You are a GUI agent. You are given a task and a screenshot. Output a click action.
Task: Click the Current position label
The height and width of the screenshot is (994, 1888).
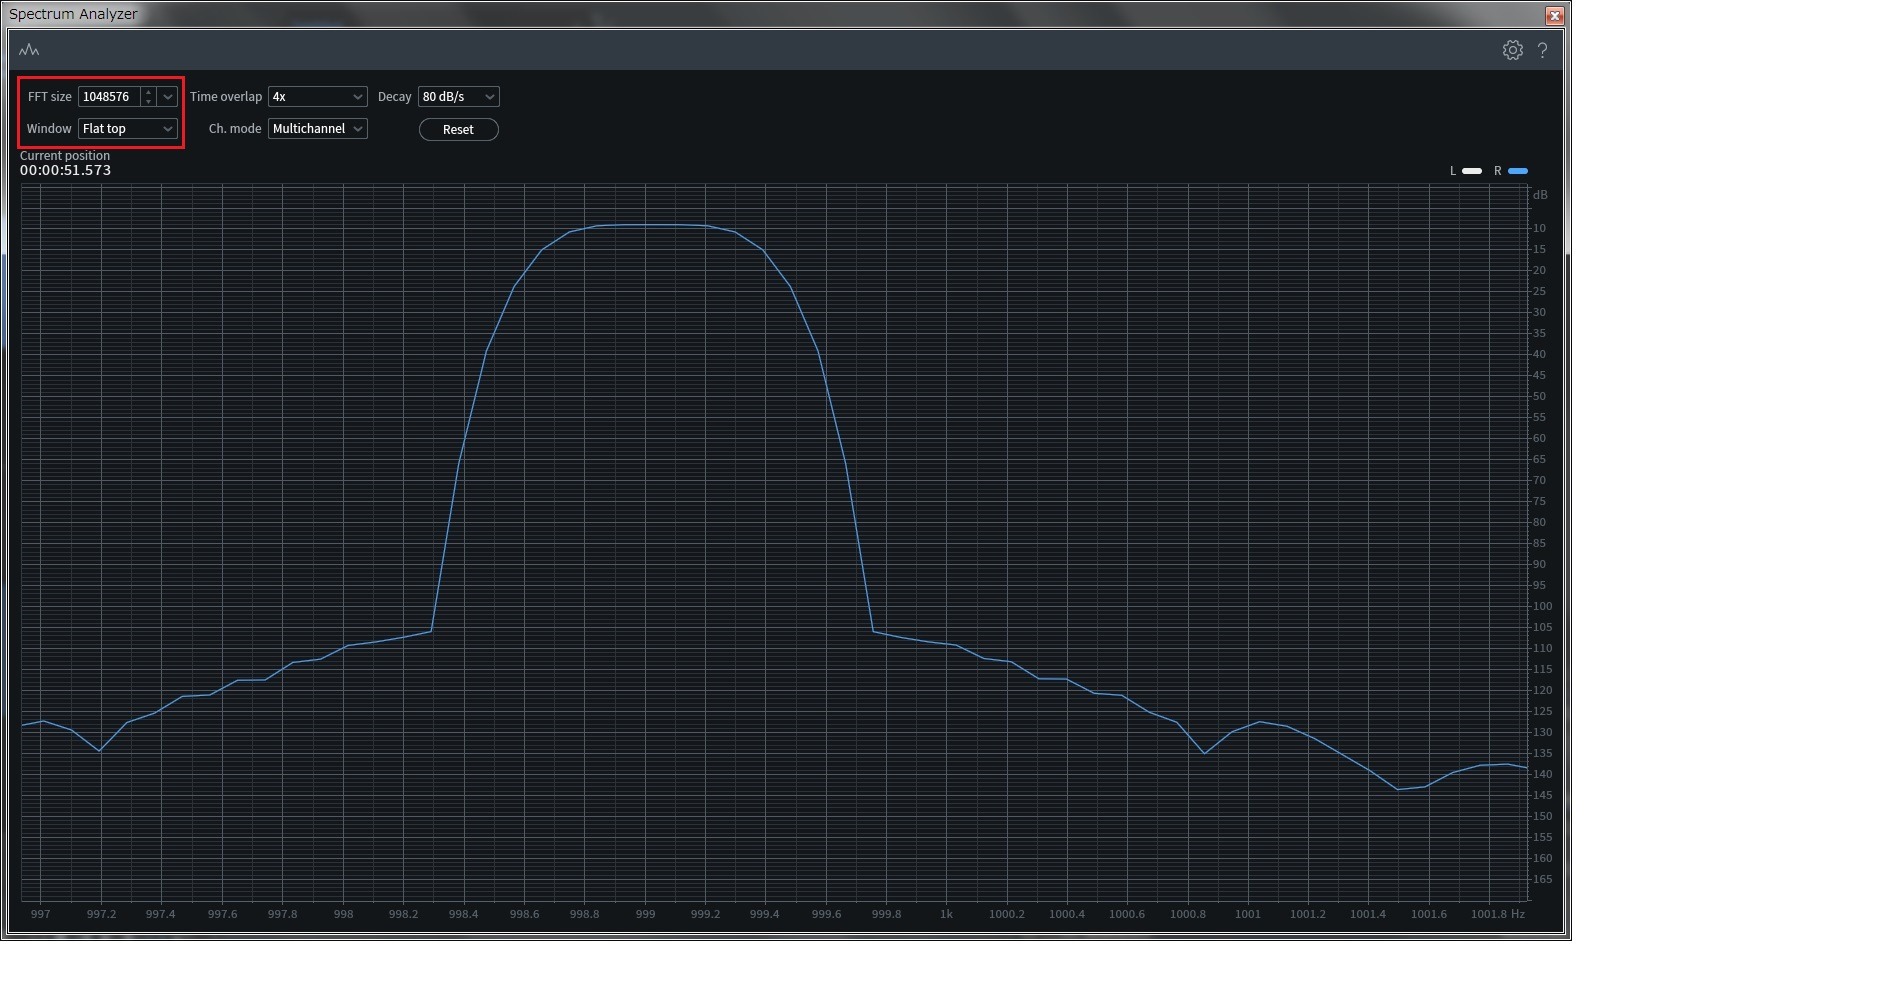pos(65,156)
